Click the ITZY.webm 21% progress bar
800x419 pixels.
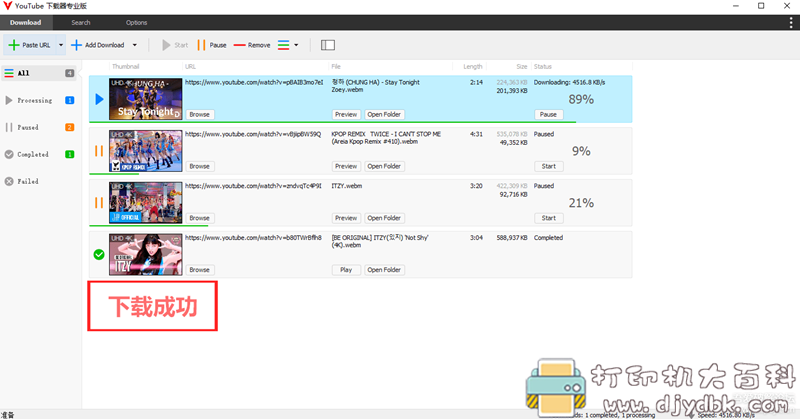[x=148, y=226]
